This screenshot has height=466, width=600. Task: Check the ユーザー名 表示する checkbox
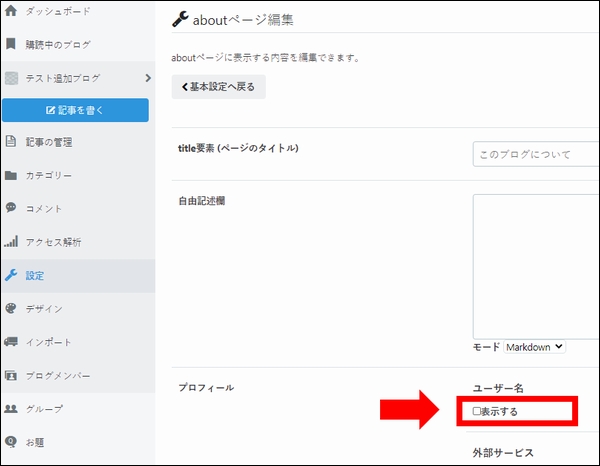pyautogui.click(x=476, y=411)
